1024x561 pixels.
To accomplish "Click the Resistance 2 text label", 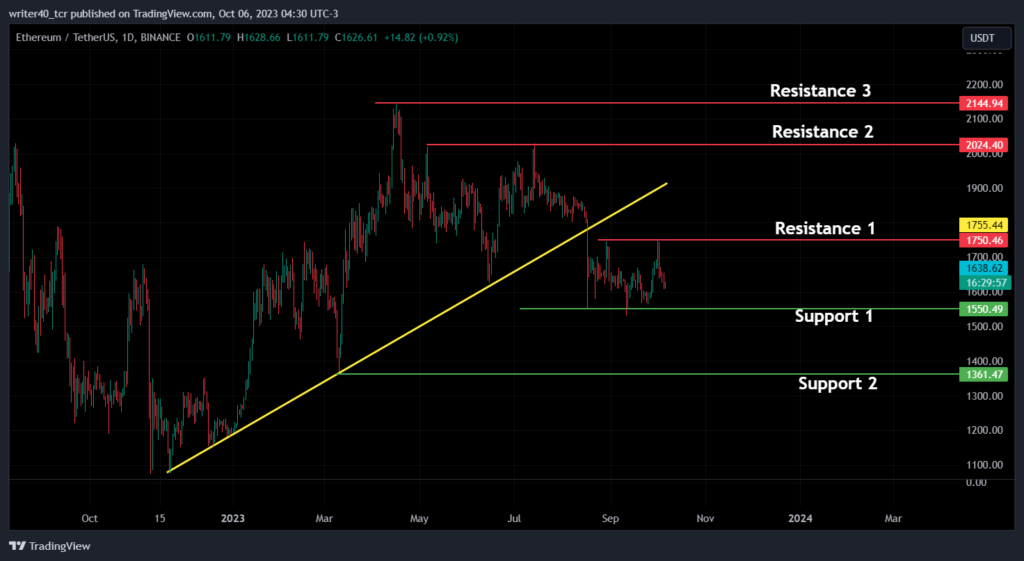I will (823, 131).
